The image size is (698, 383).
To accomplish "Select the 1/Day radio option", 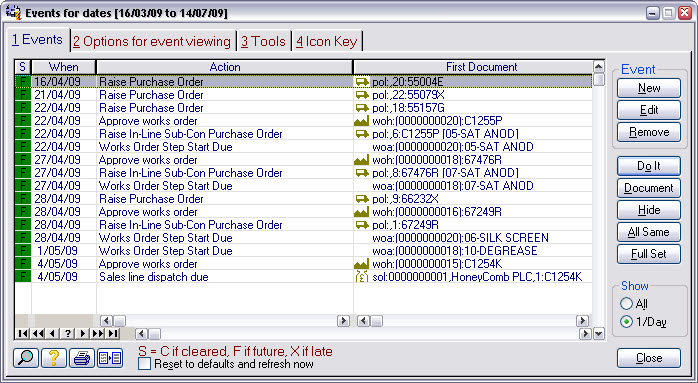I will (626, 322).
